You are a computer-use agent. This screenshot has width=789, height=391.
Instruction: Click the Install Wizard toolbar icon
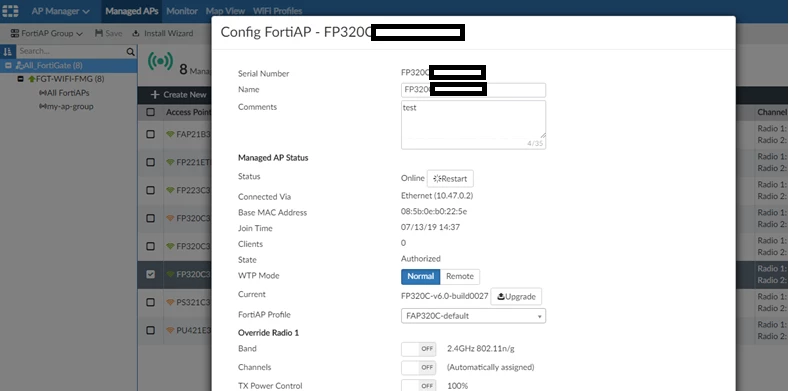coord(135,34)
